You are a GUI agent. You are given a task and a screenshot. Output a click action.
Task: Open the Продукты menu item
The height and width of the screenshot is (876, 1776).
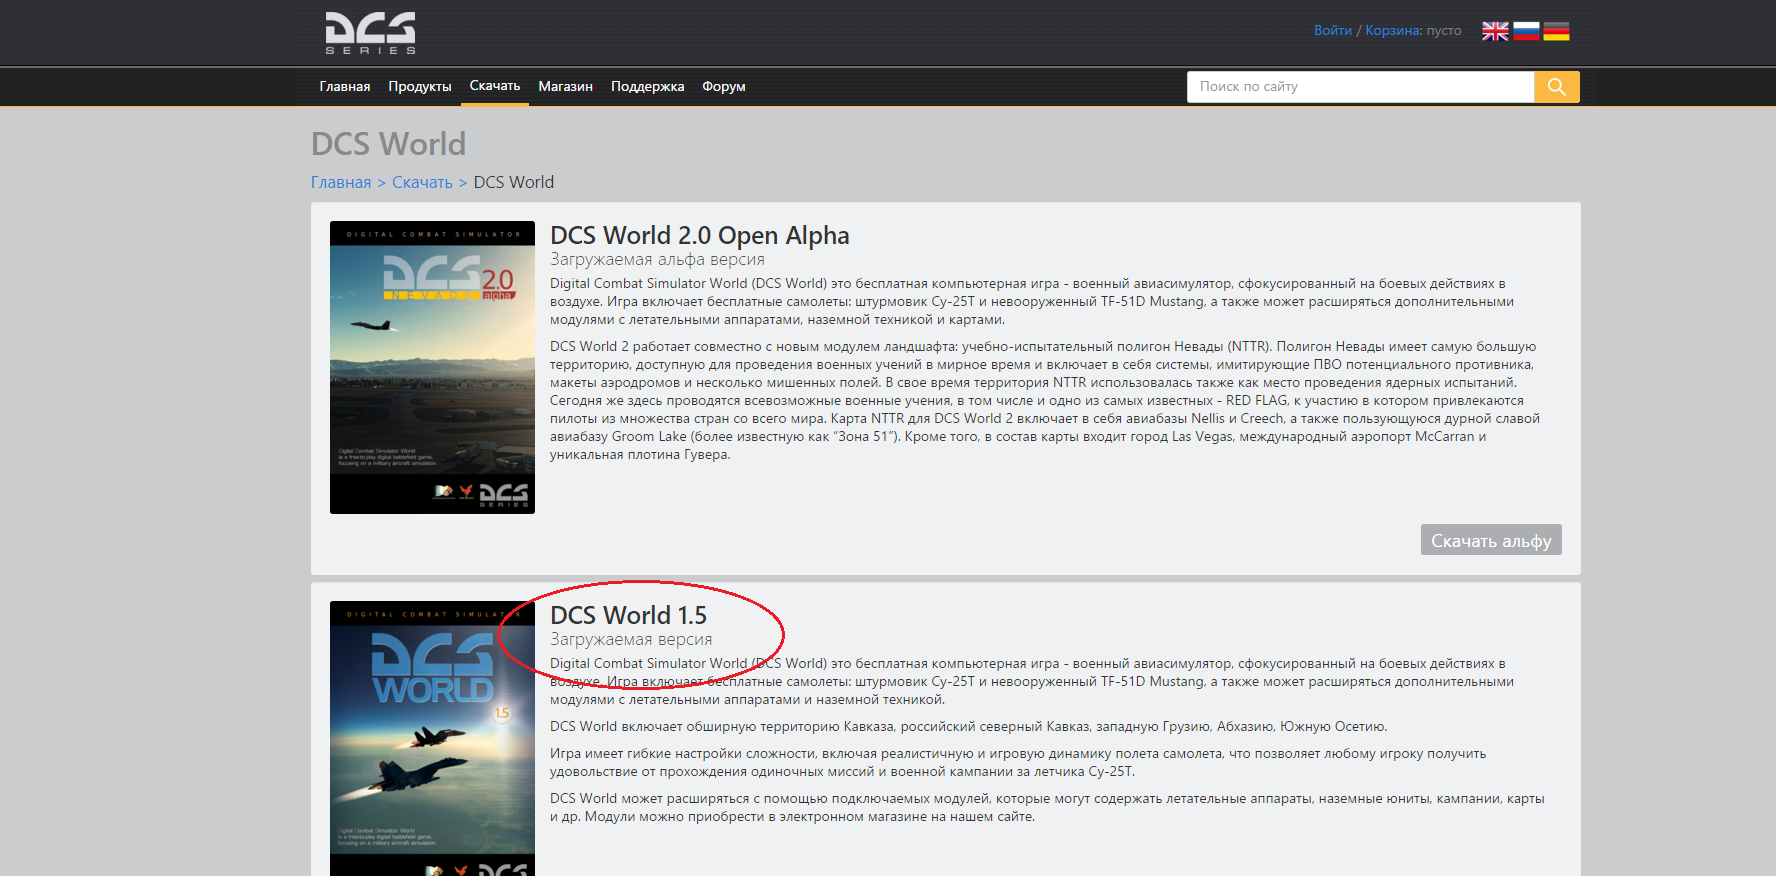420,87
